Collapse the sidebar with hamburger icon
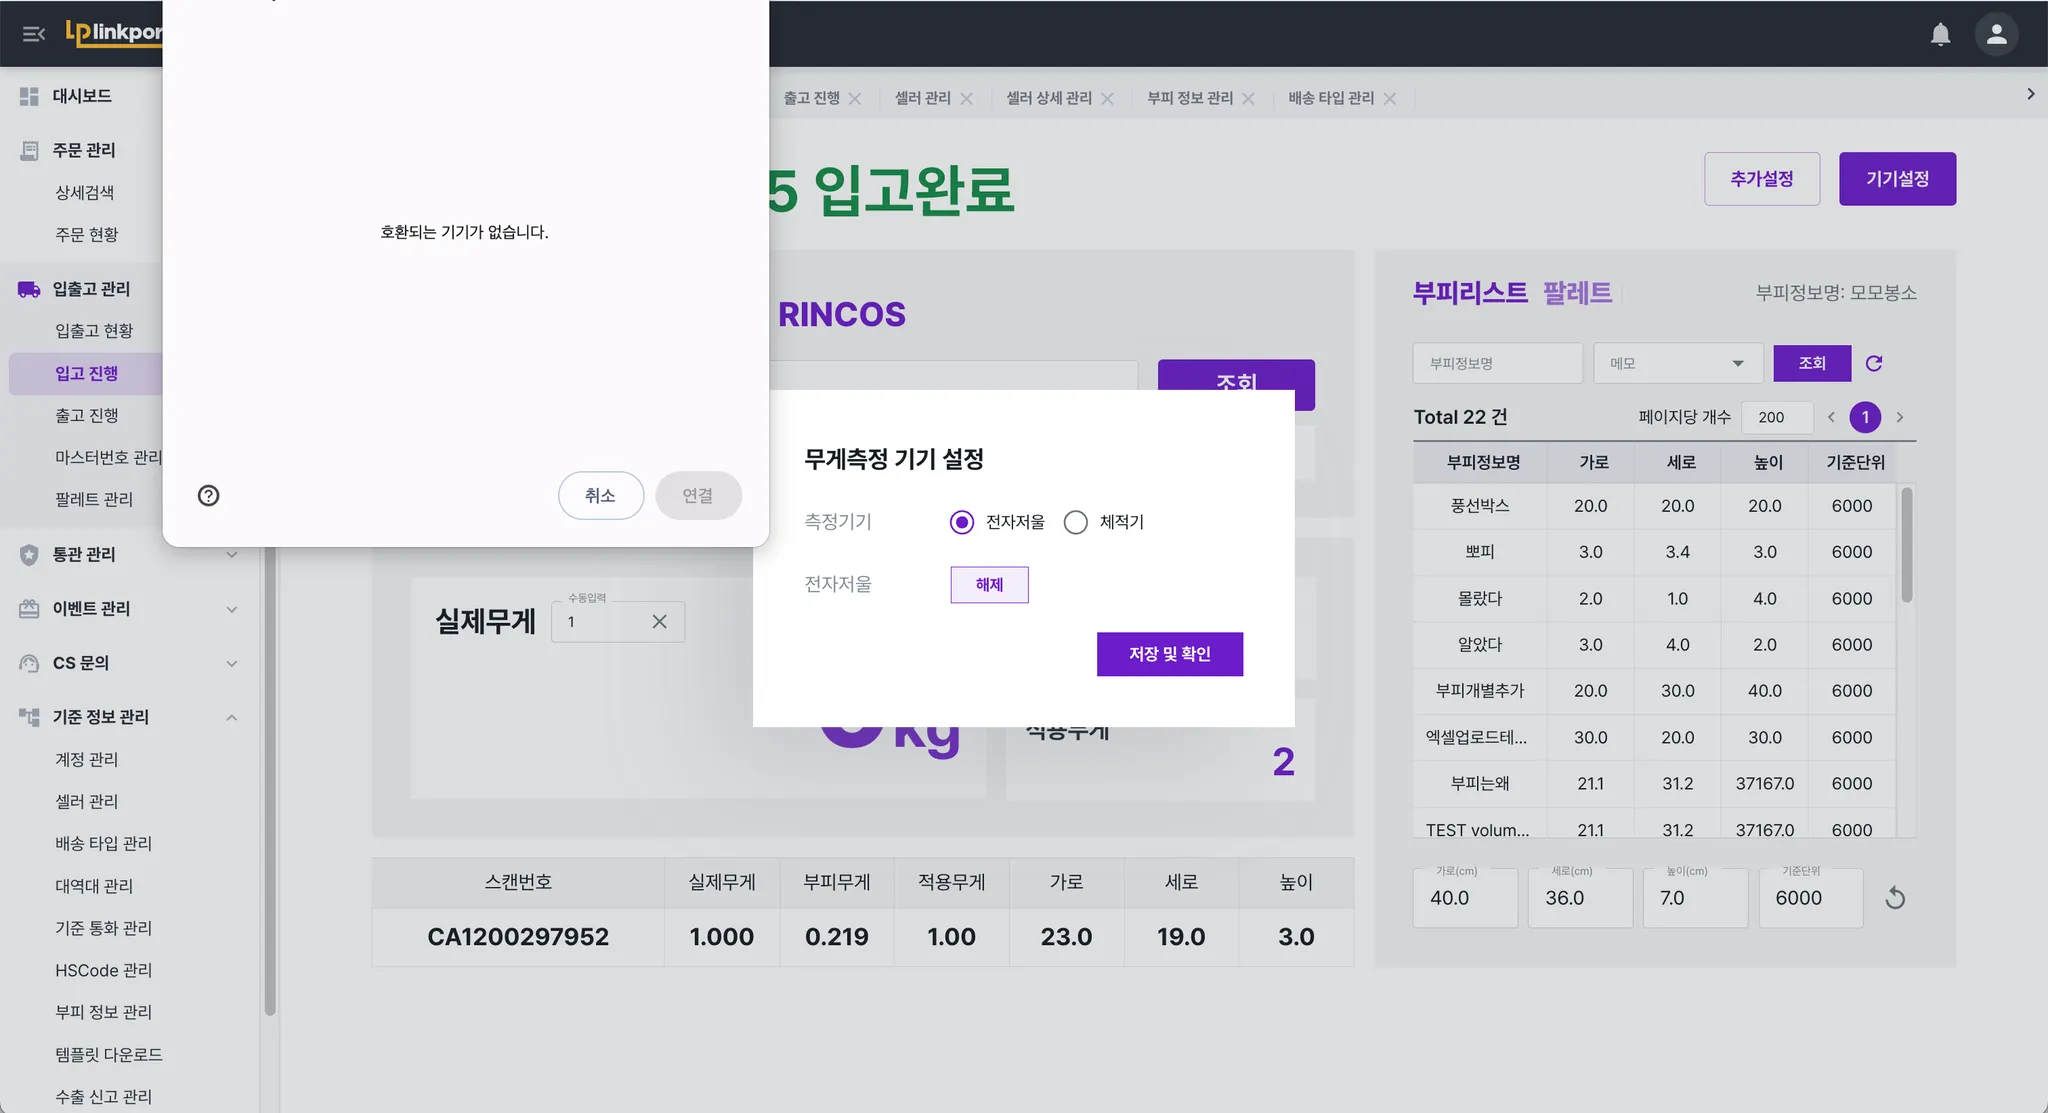This screenshot has height=1113, width=2048. click(33, 34)
